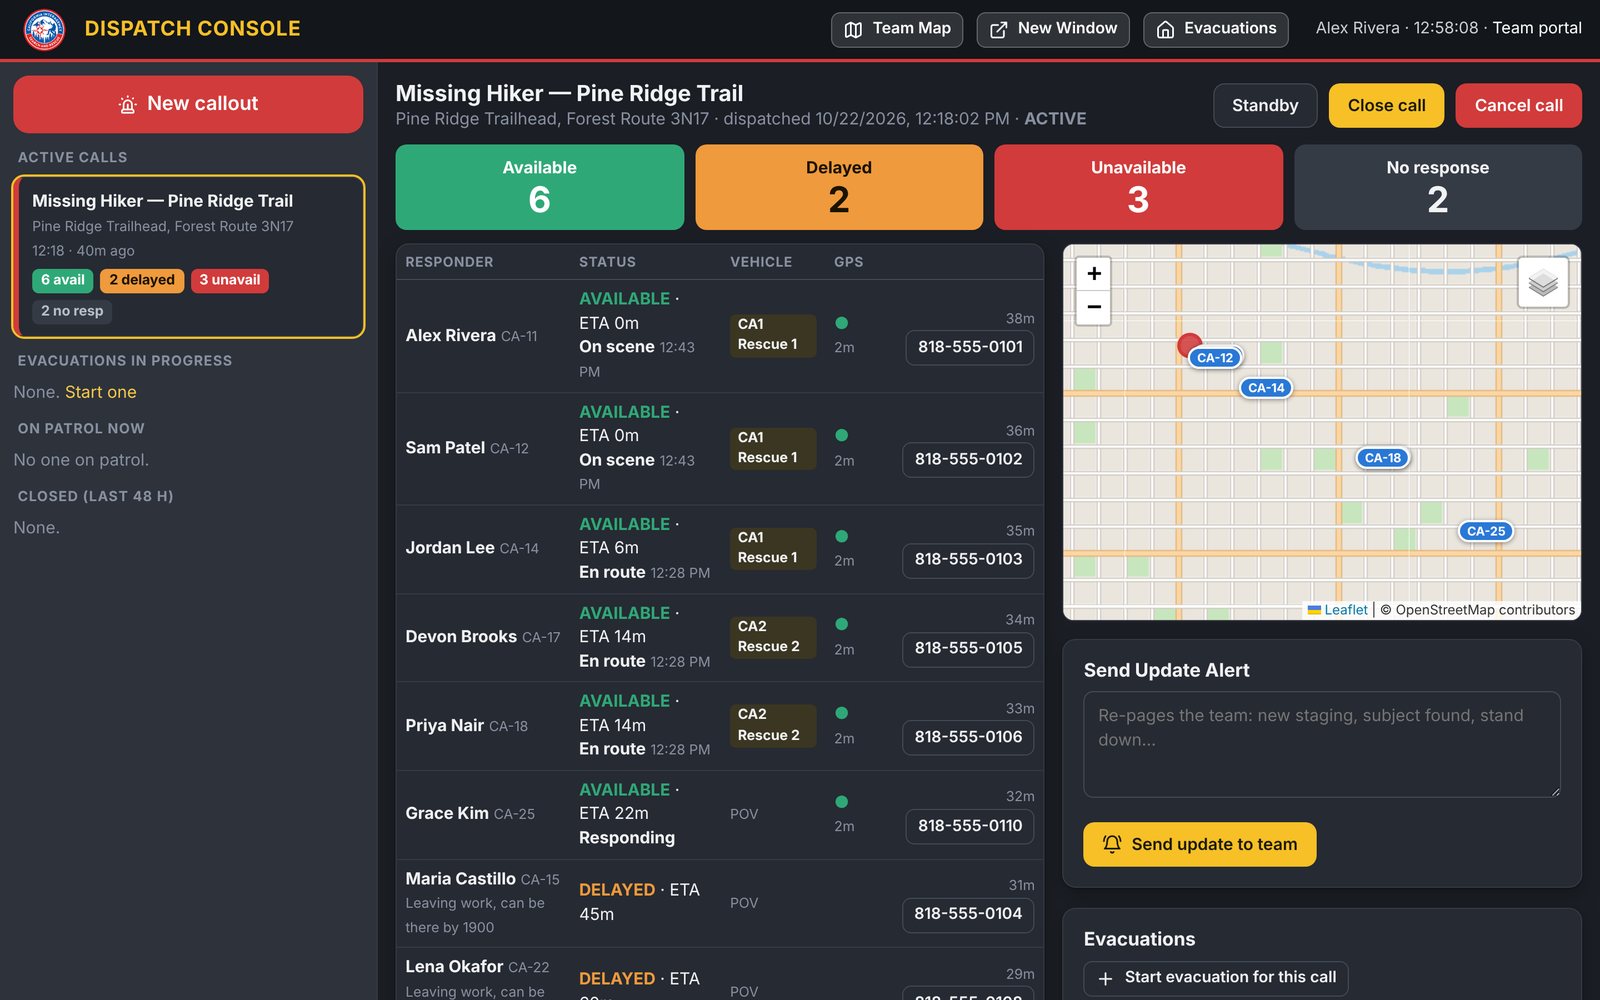
Task: Call Grace Kim at 818-555-0110
Action: pyautogui.click(x=970, y=826)
